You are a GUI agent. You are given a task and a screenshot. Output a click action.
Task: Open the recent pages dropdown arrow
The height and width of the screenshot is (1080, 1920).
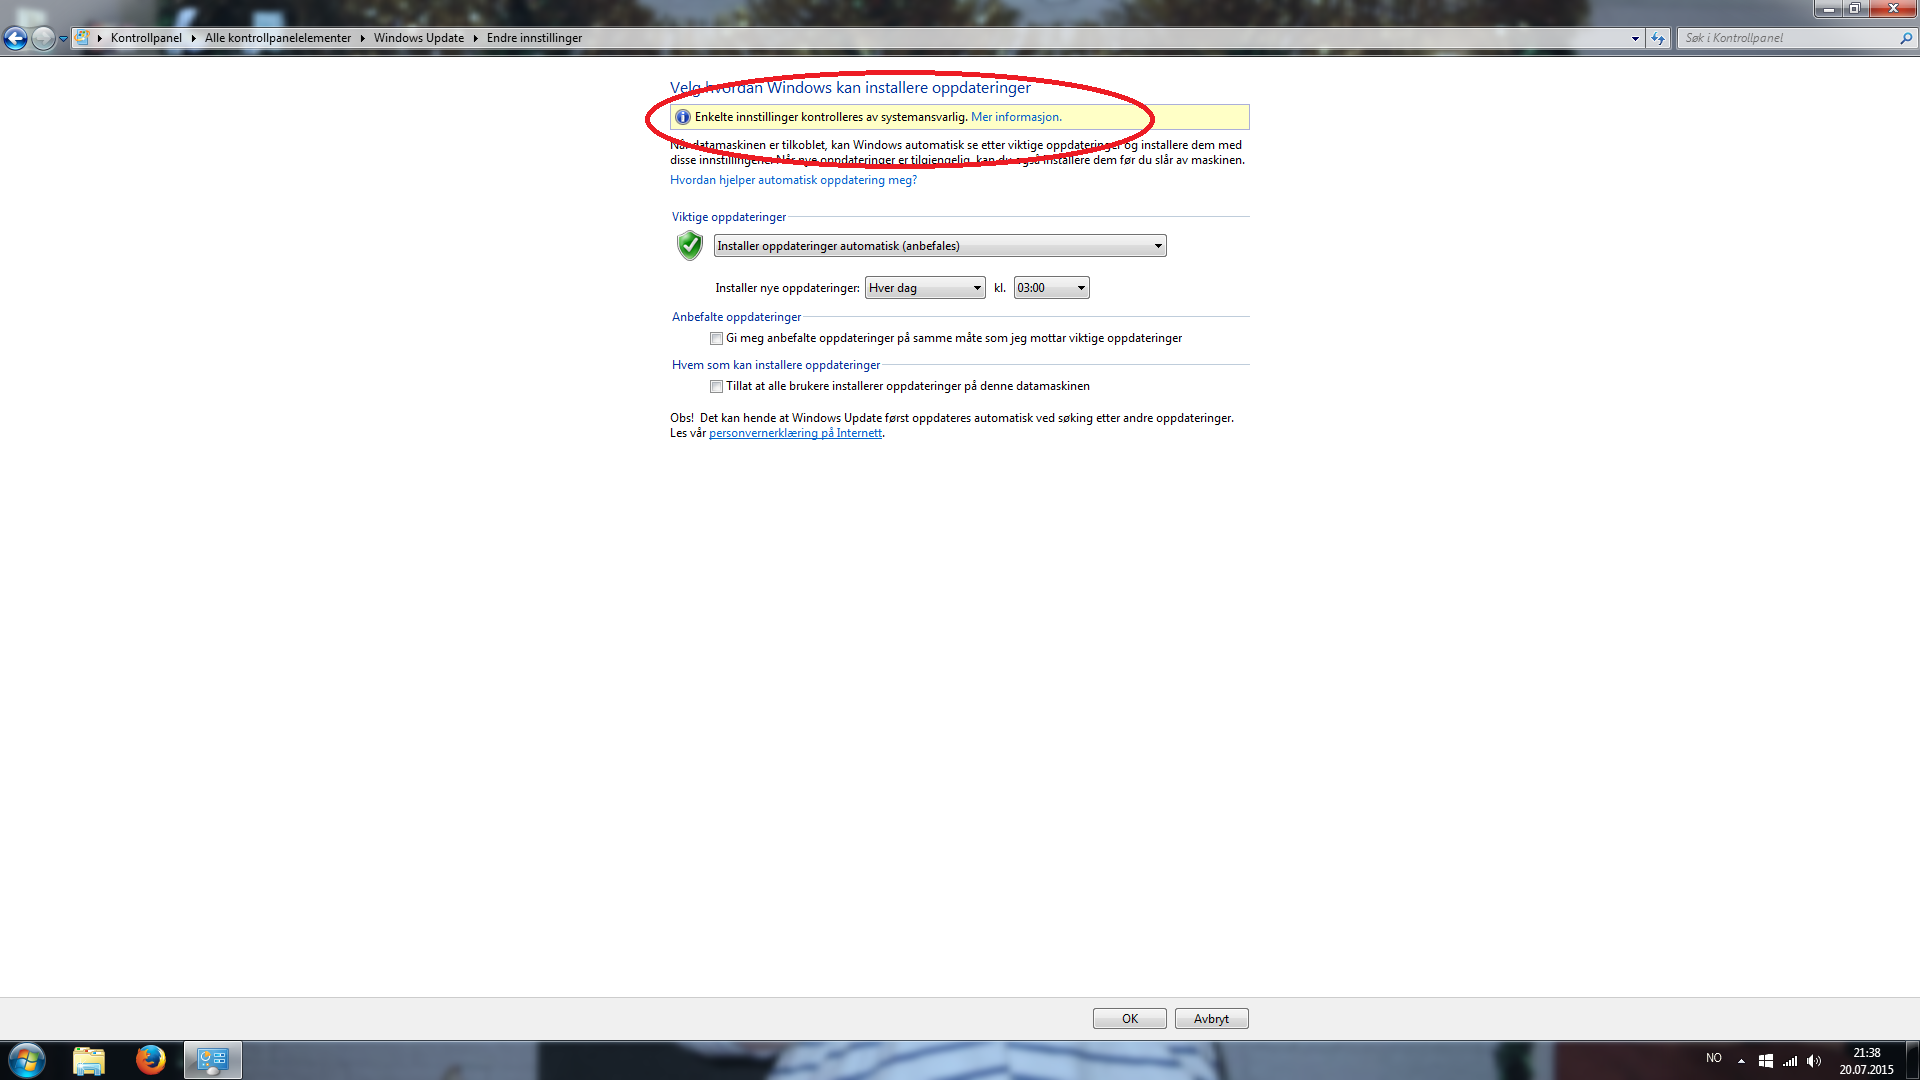tap(63, 39)
